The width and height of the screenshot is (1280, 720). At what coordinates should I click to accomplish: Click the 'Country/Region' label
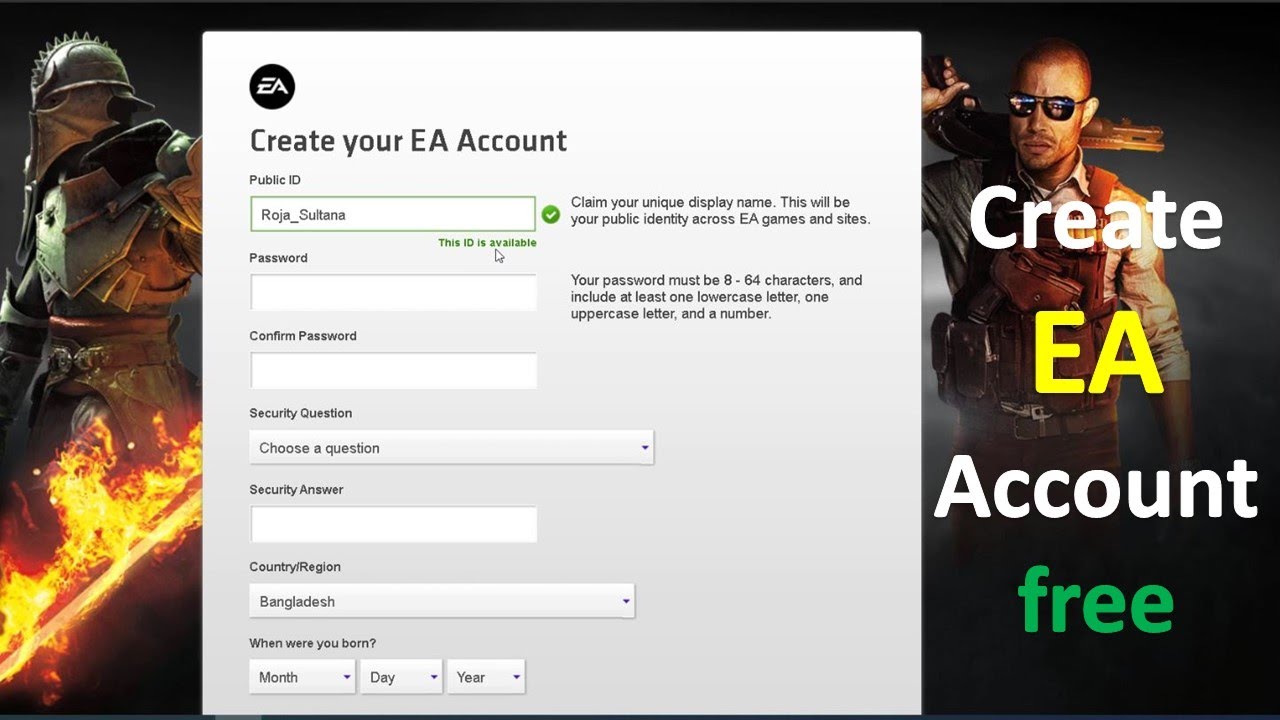pos(295,567)
